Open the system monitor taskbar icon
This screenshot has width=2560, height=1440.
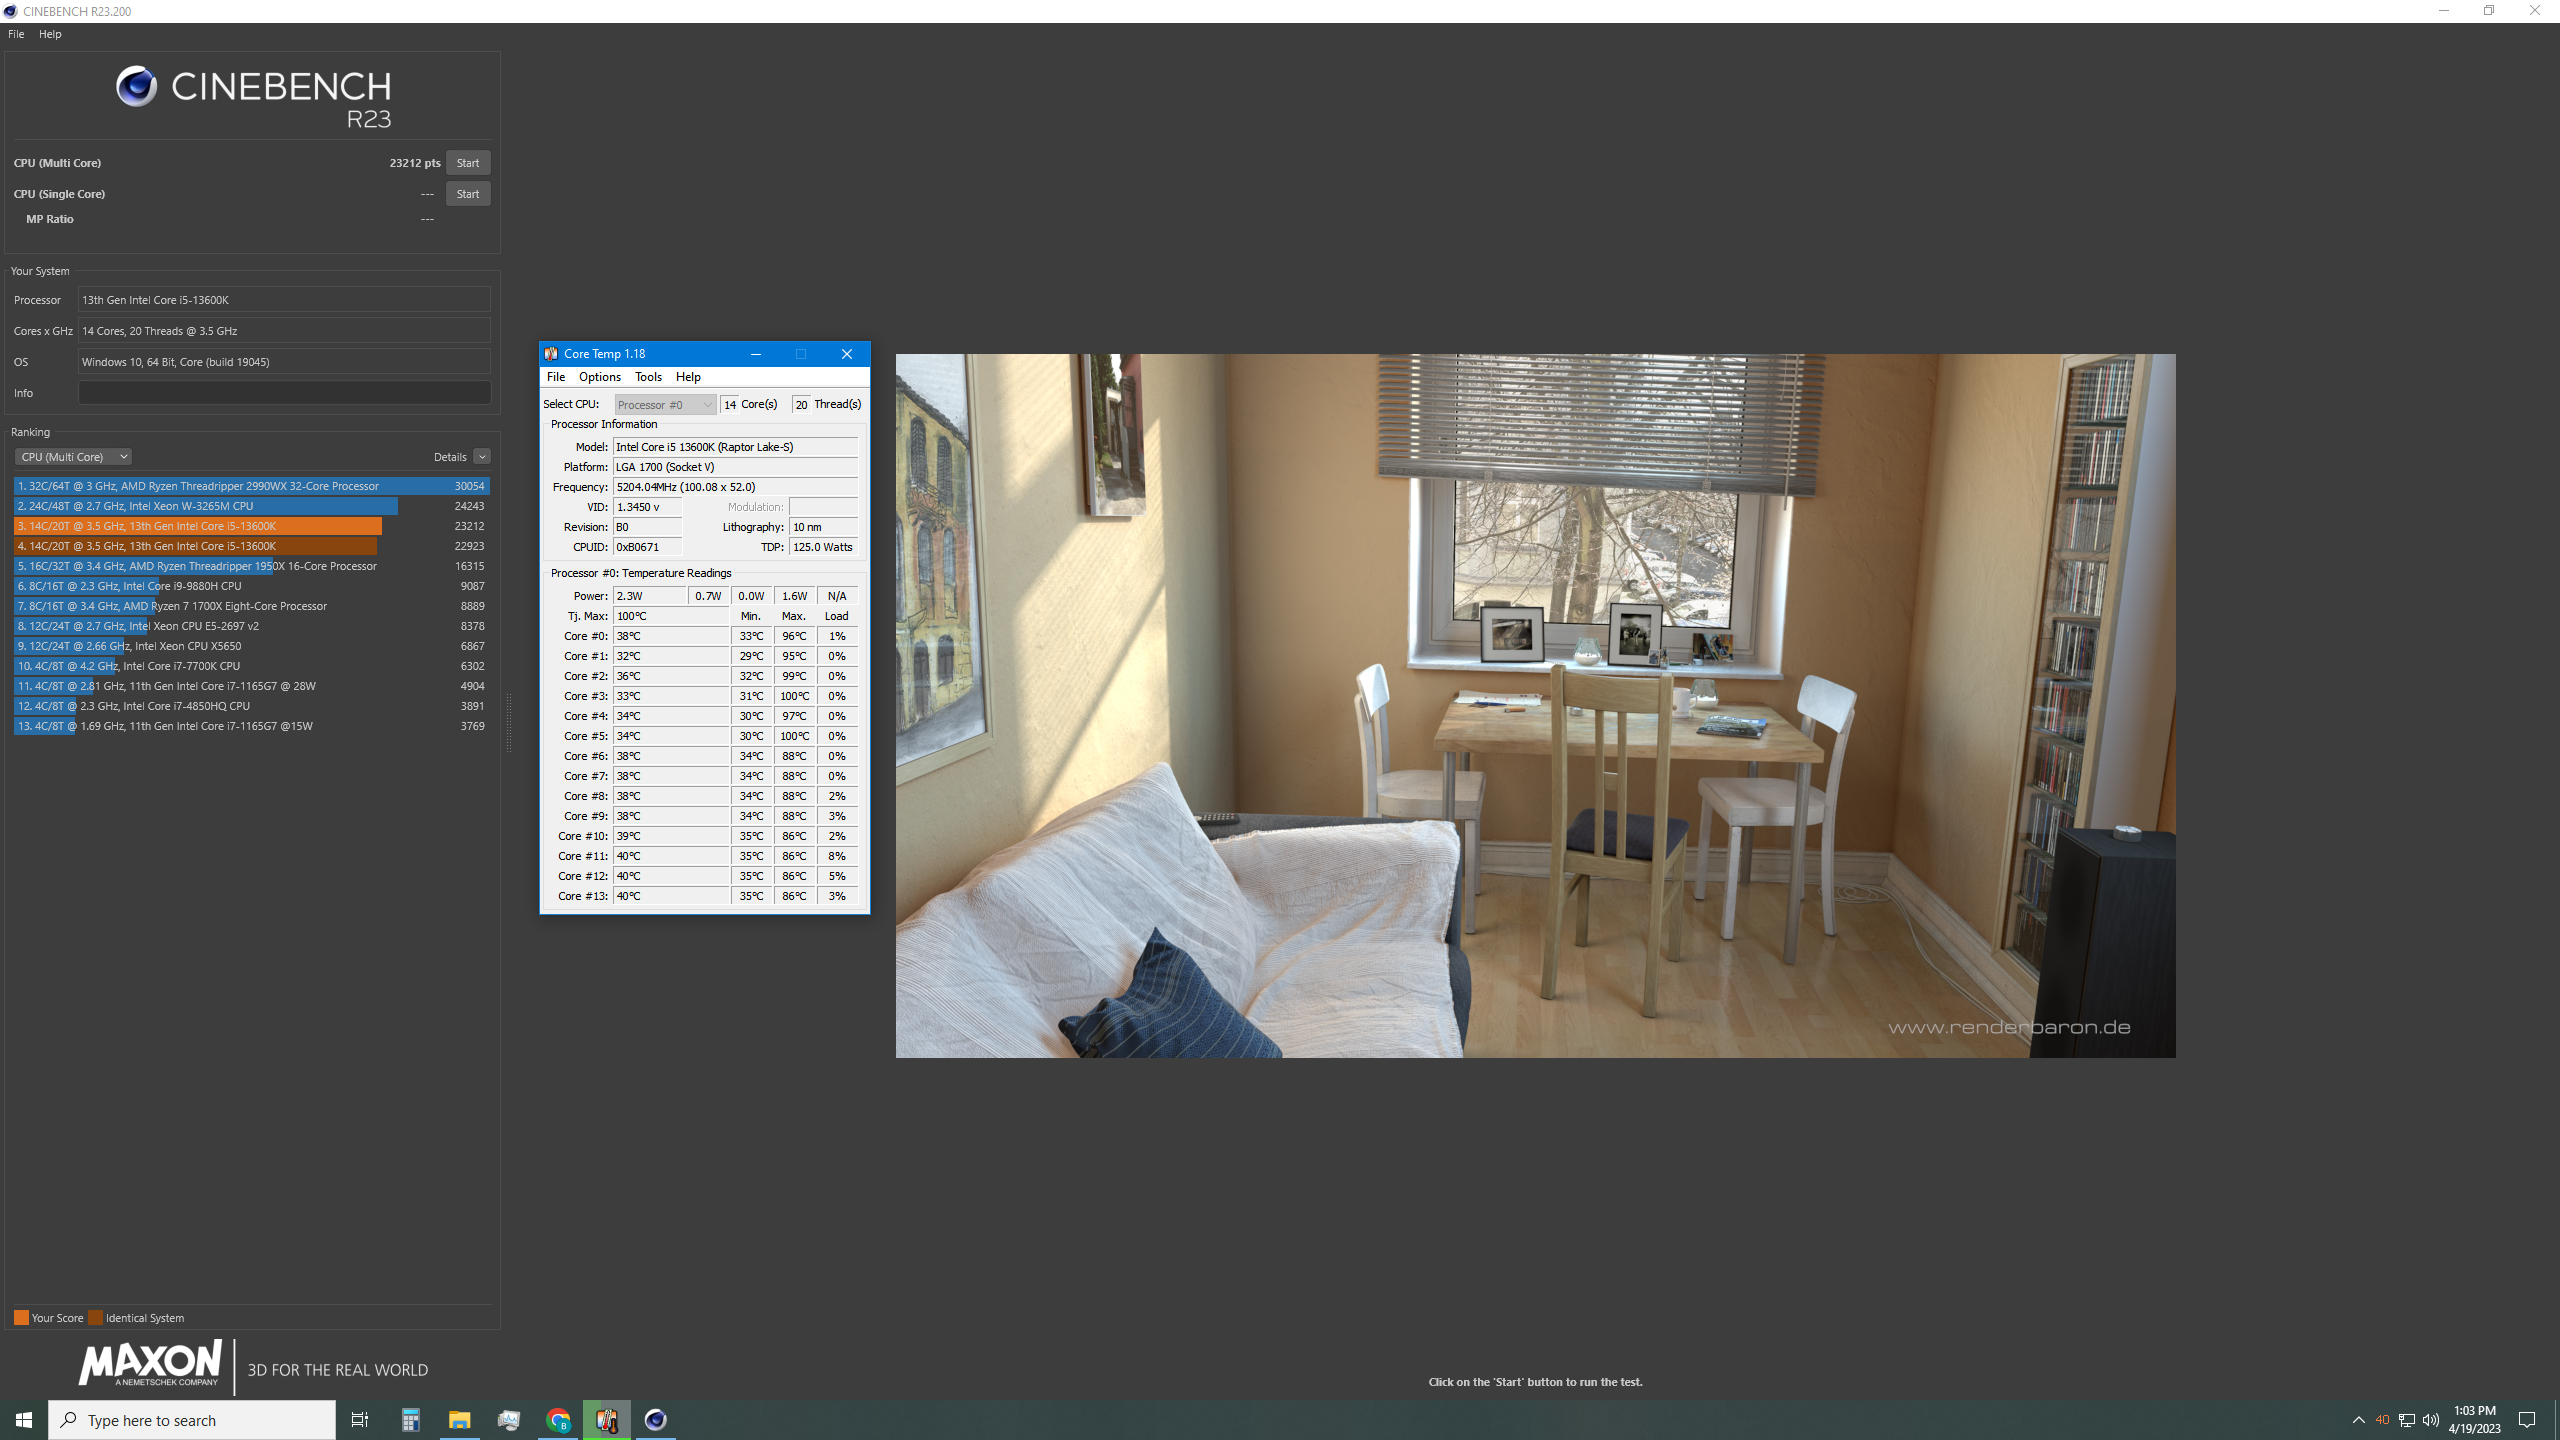(509, 1420)
